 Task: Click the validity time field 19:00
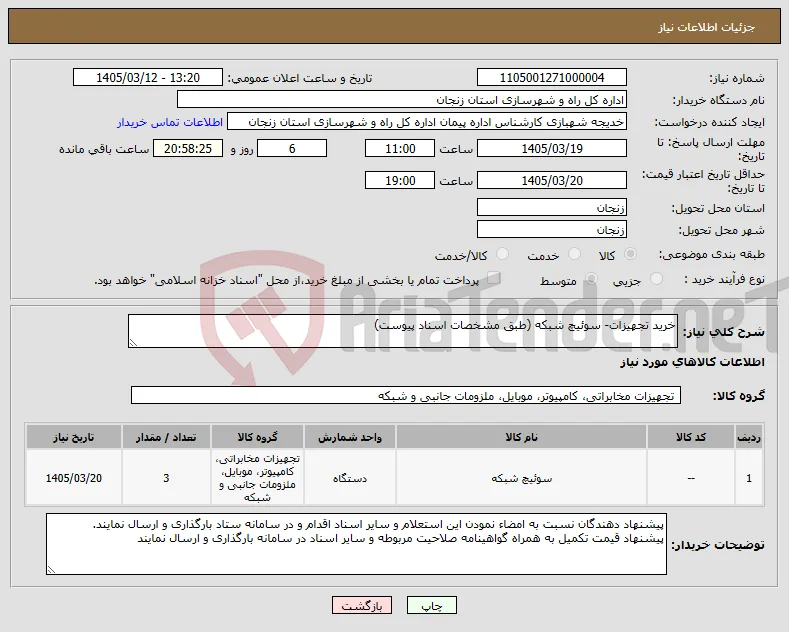pyautogui.click(x=400, y=180)
